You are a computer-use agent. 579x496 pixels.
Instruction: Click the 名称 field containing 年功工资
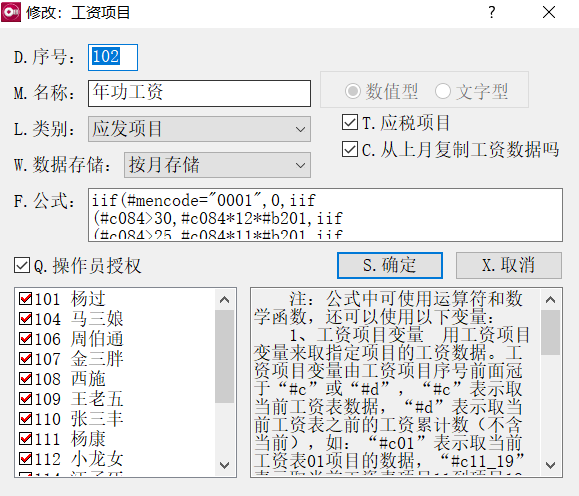pos(199,93)
